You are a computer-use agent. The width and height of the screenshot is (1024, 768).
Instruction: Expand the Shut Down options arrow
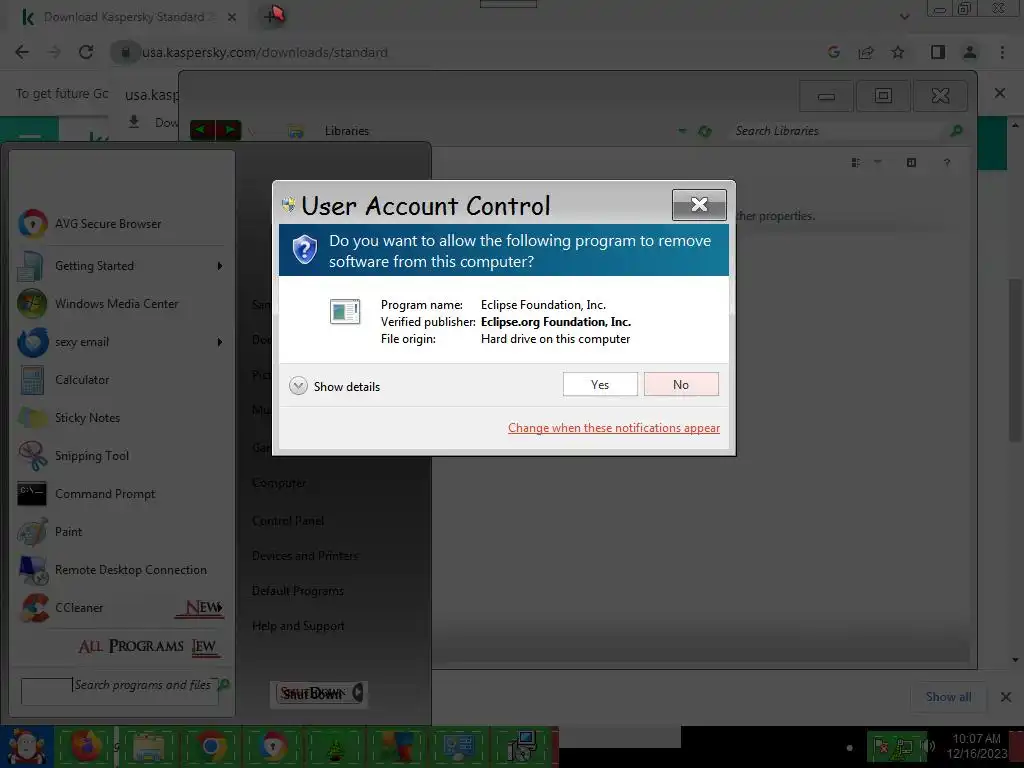(357, 693)
